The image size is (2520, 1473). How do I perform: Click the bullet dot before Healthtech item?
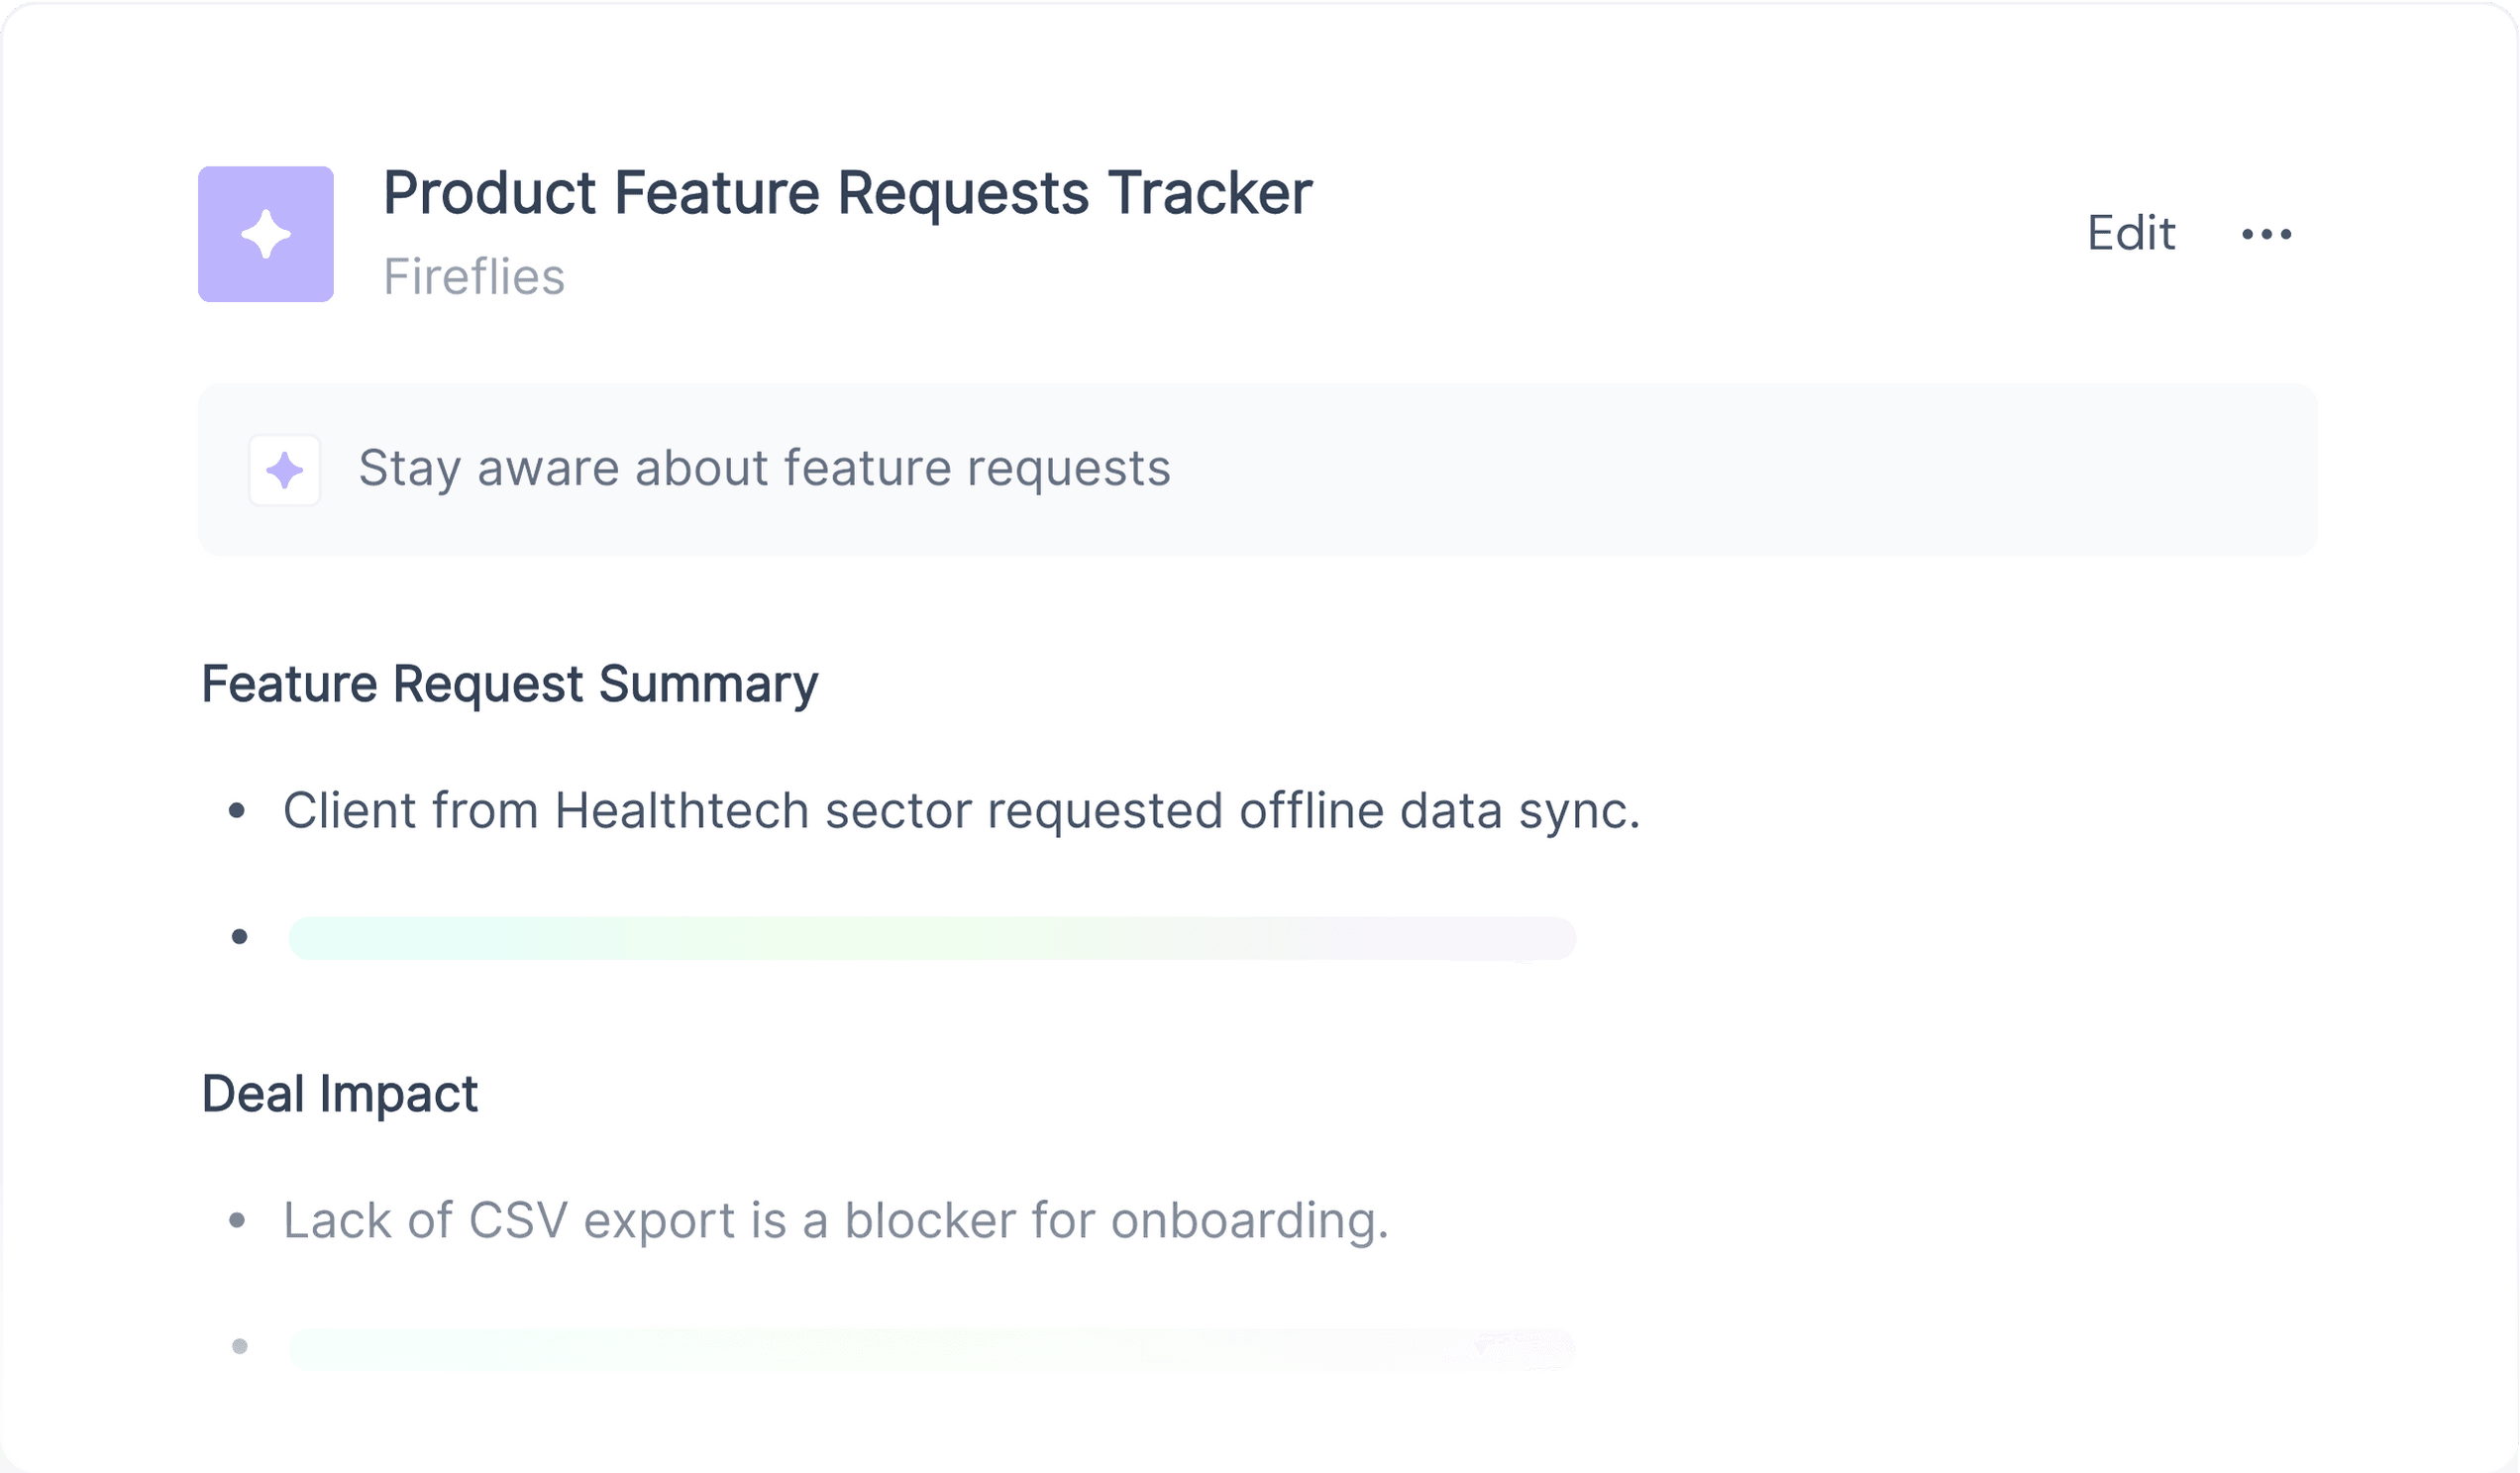(x=237, y=811)
